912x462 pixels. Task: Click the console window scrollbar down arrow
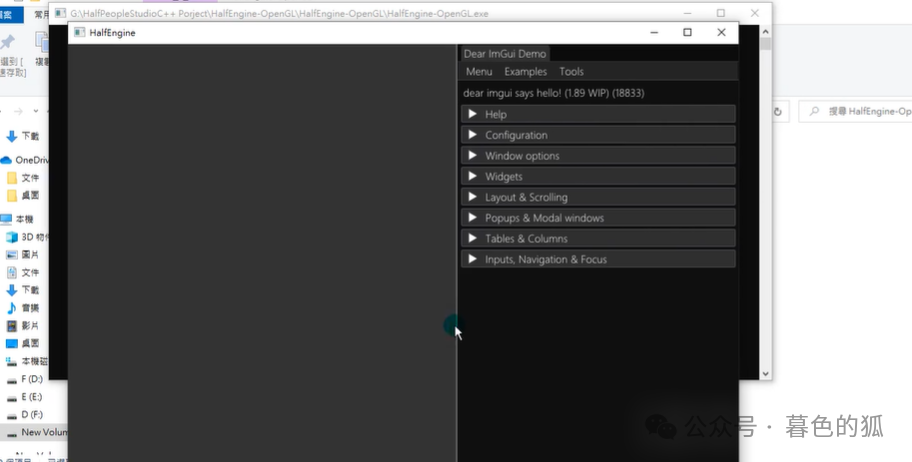(x=765, y=374)
